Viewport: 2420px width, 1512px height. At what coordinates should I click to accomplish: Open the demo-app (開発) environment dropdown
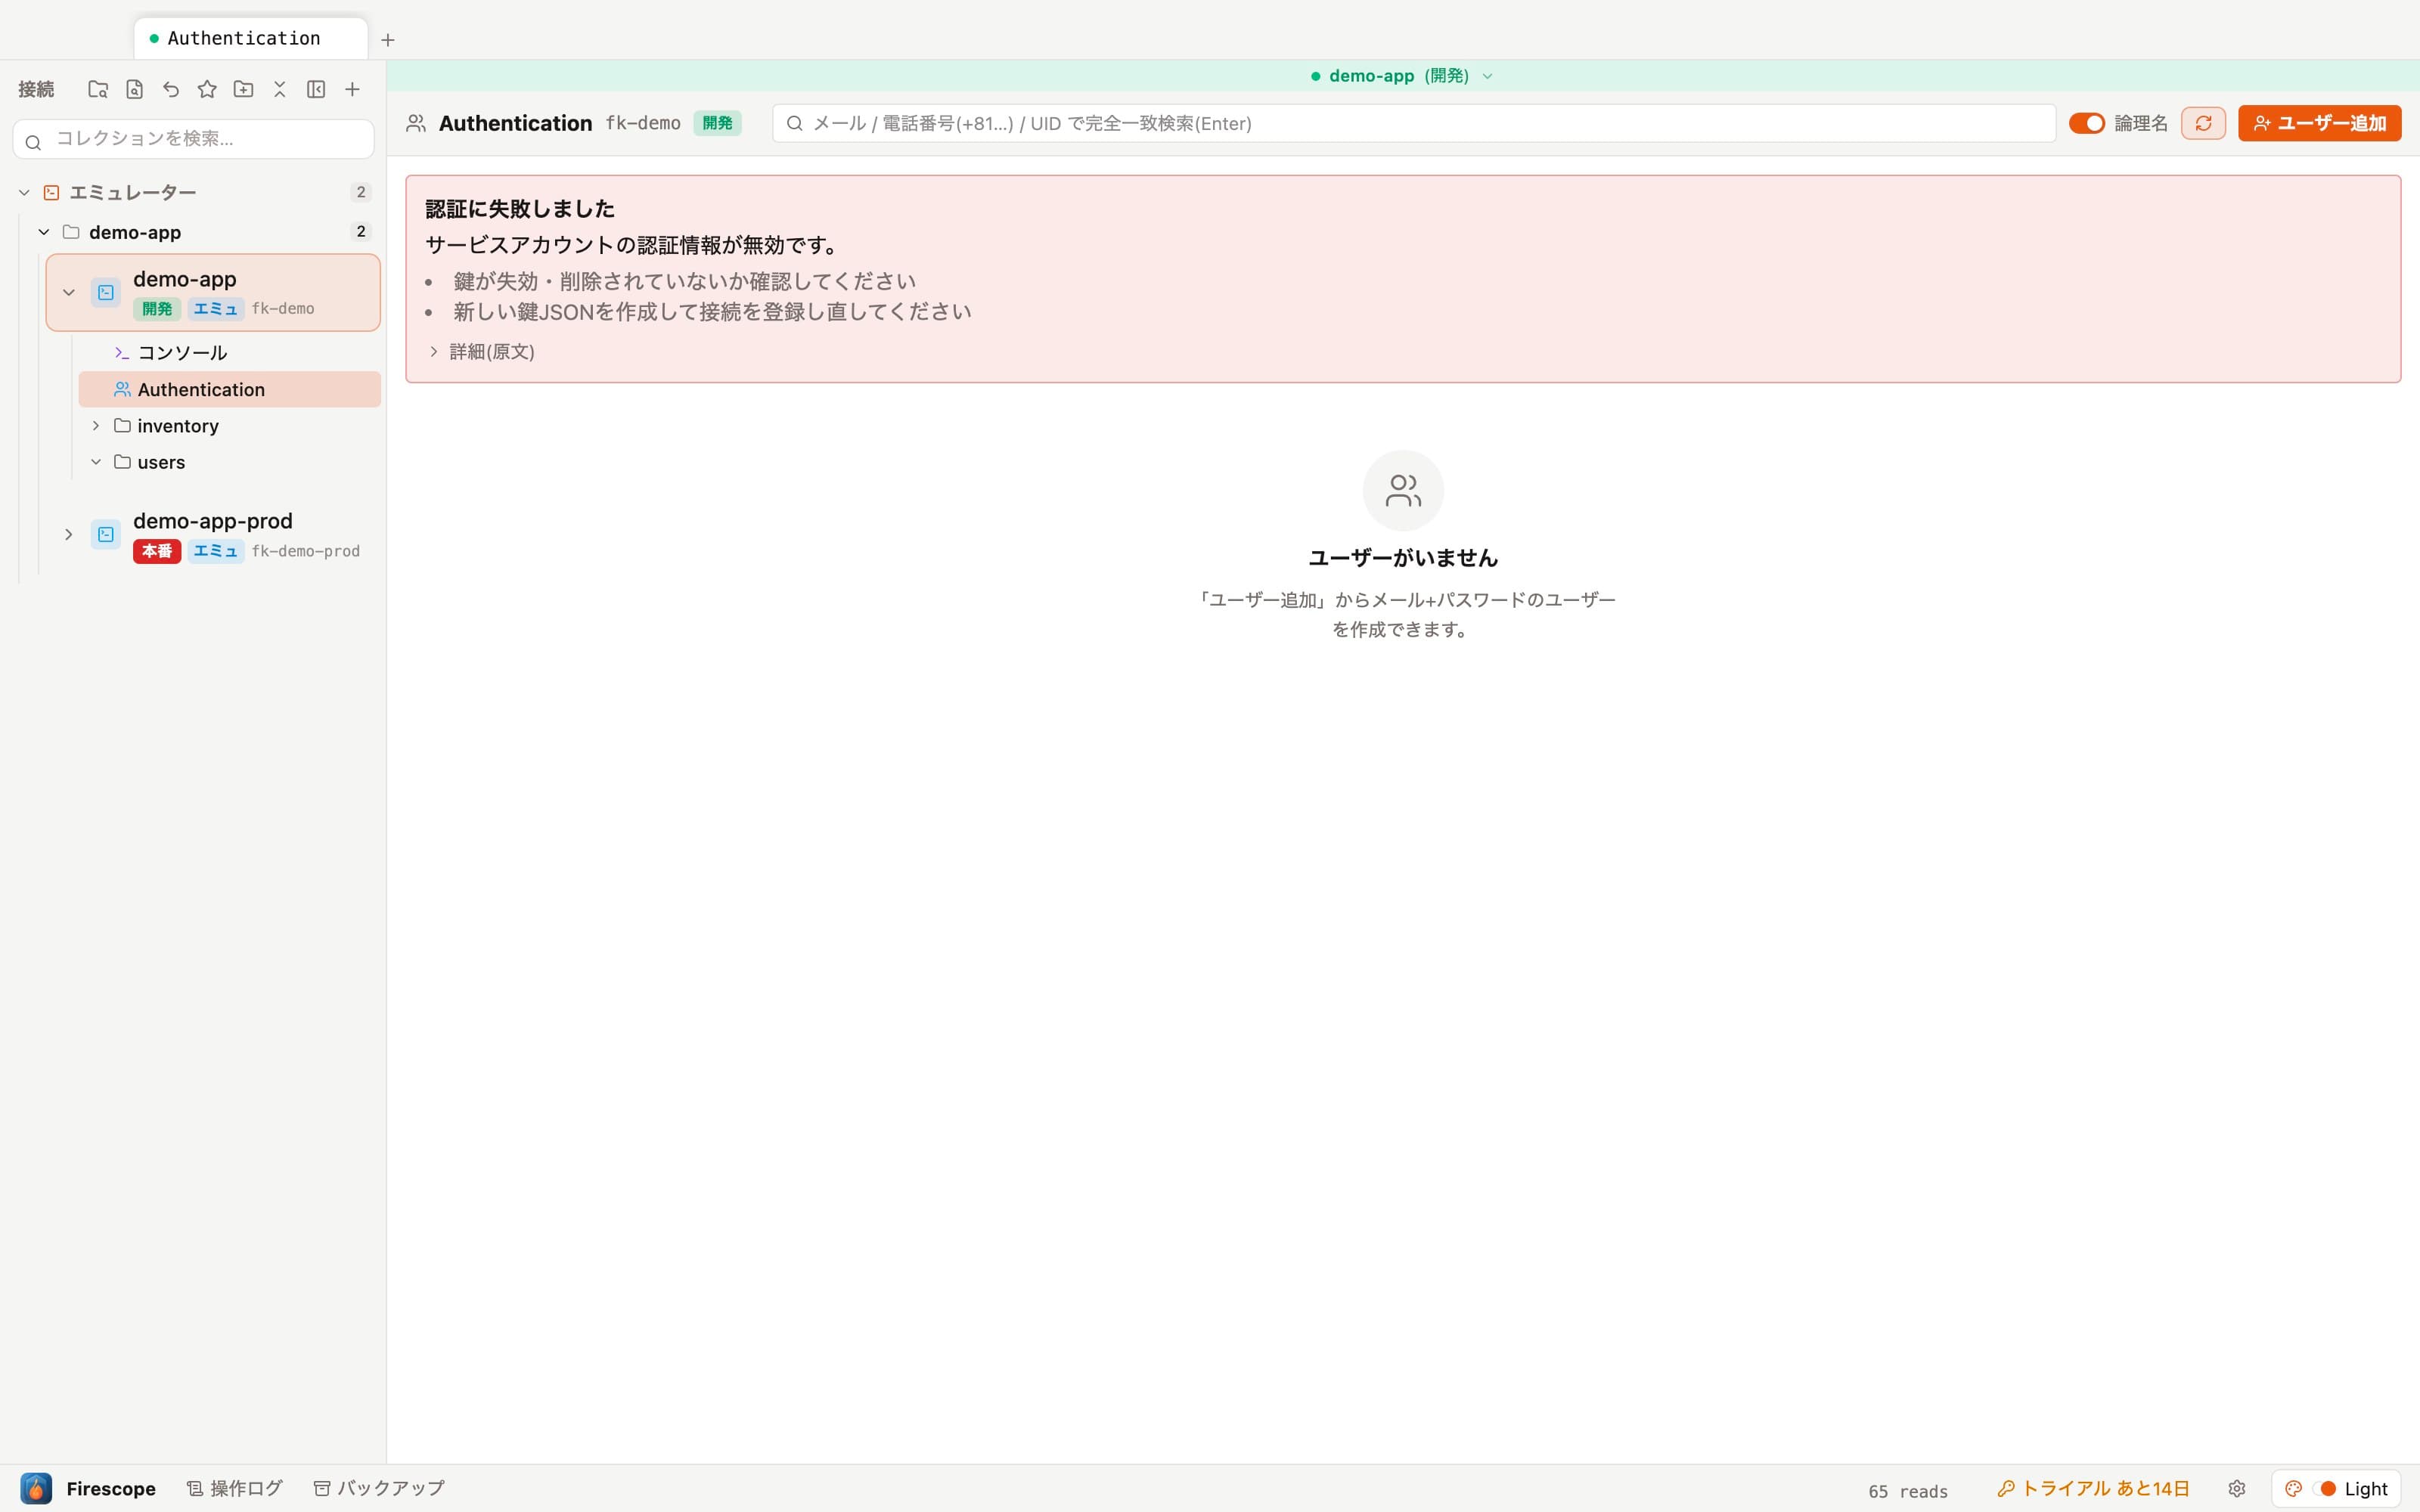(x=1402, y=76)
